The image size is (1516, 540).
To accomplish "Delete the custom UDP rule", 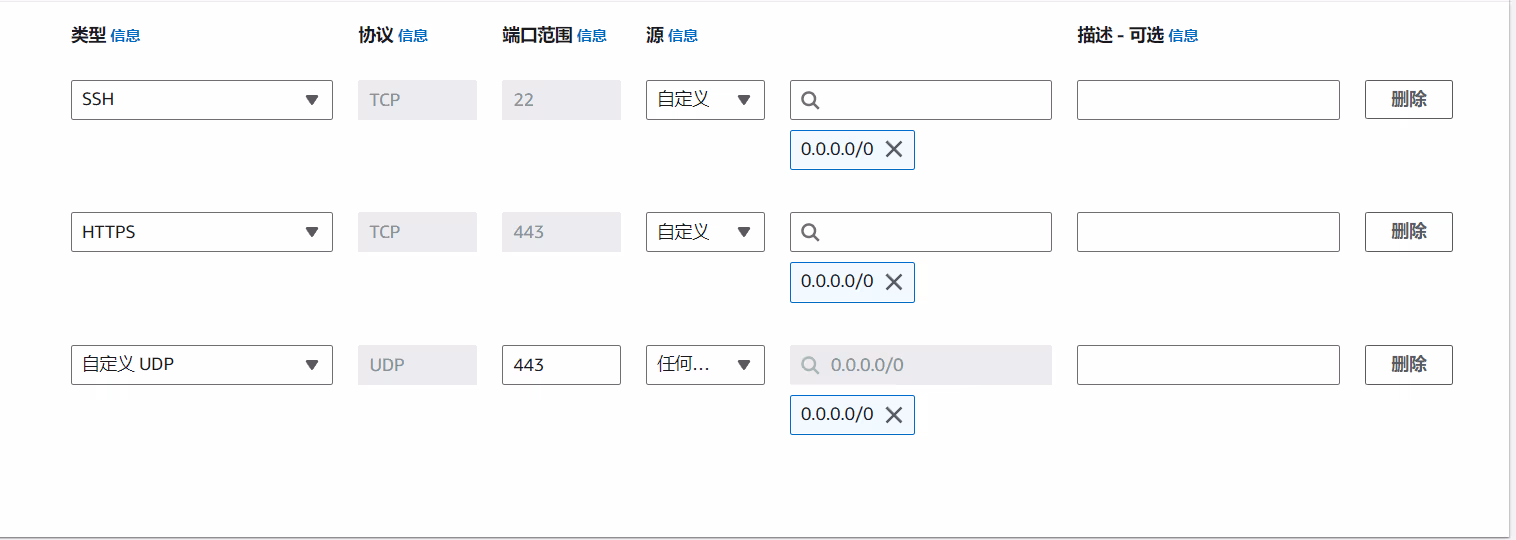I will pos(1408,365).
